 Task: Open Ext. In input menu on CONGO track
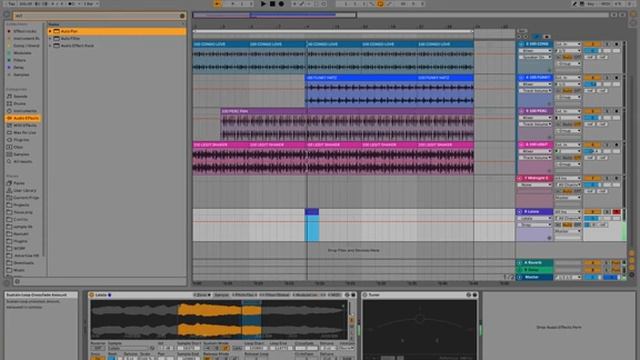(x=568, y=44)
